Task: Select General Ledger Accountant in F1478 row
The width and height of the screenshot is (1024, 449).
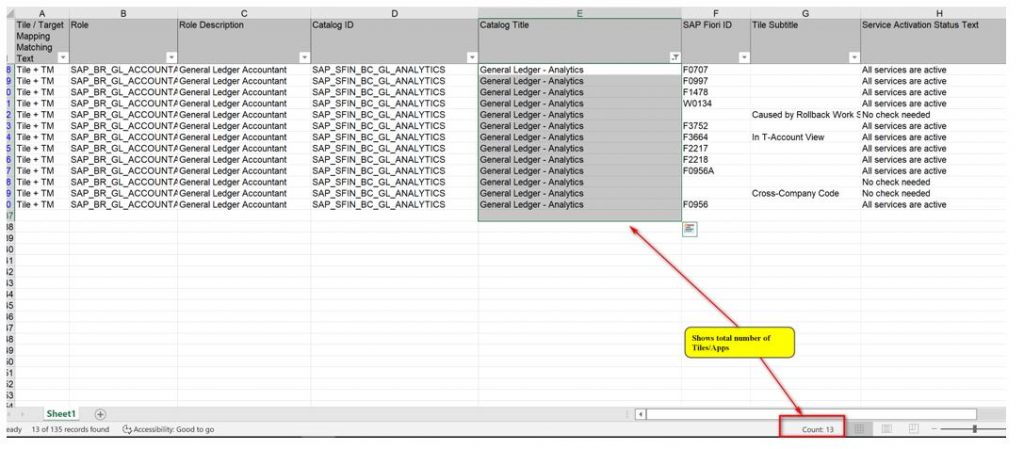Action: pos(244,92)
